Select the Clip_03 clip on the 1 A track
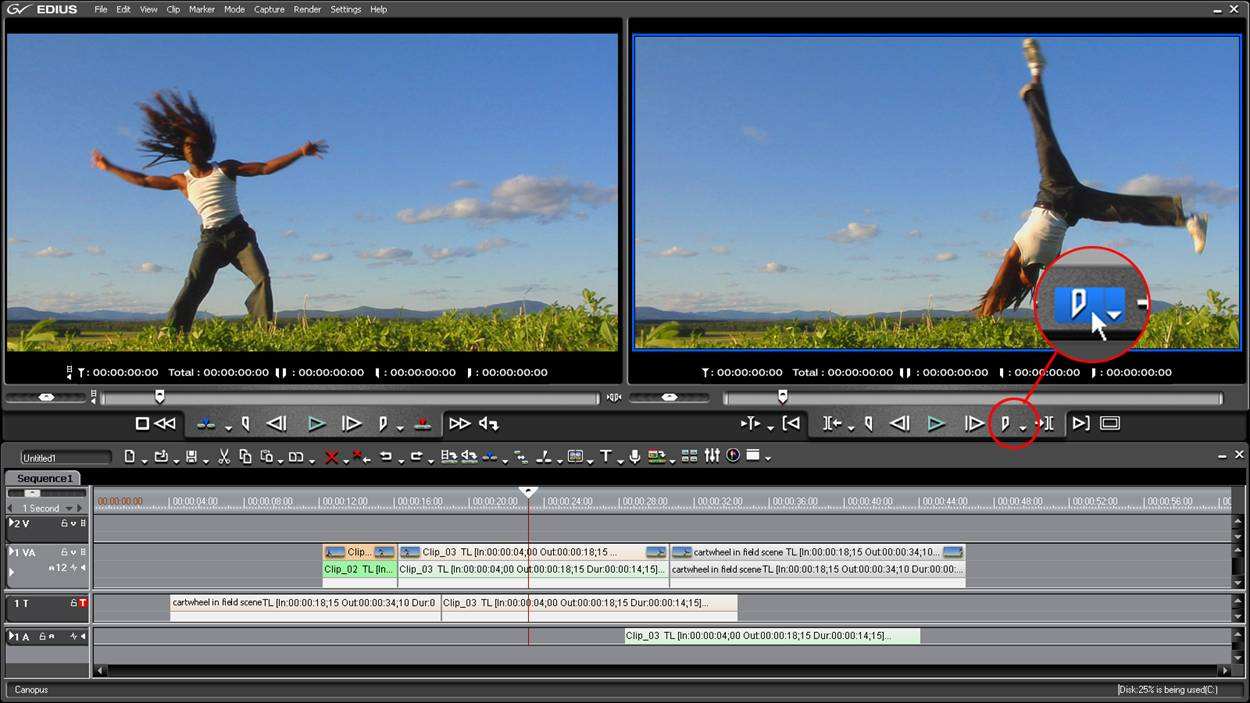Viewport: 1250px width, 703px height. point(772,636)
